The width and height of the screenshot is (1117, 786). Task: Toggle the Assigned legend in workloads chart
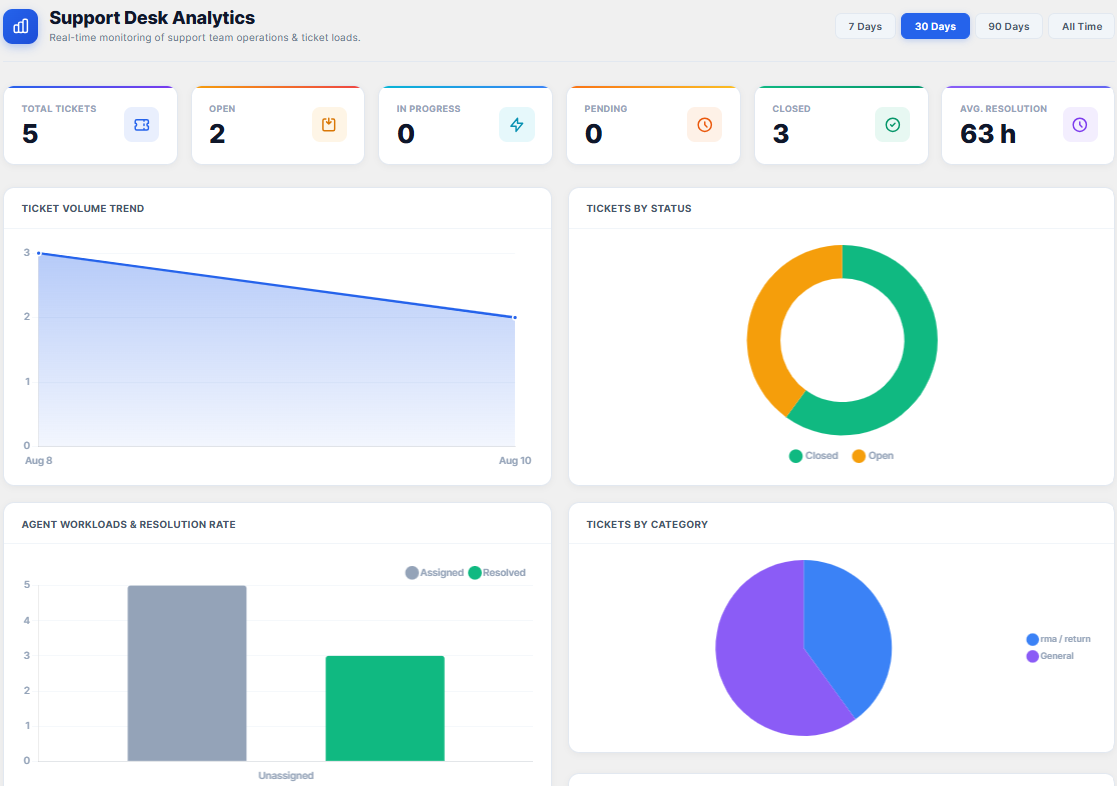point(435,572)
